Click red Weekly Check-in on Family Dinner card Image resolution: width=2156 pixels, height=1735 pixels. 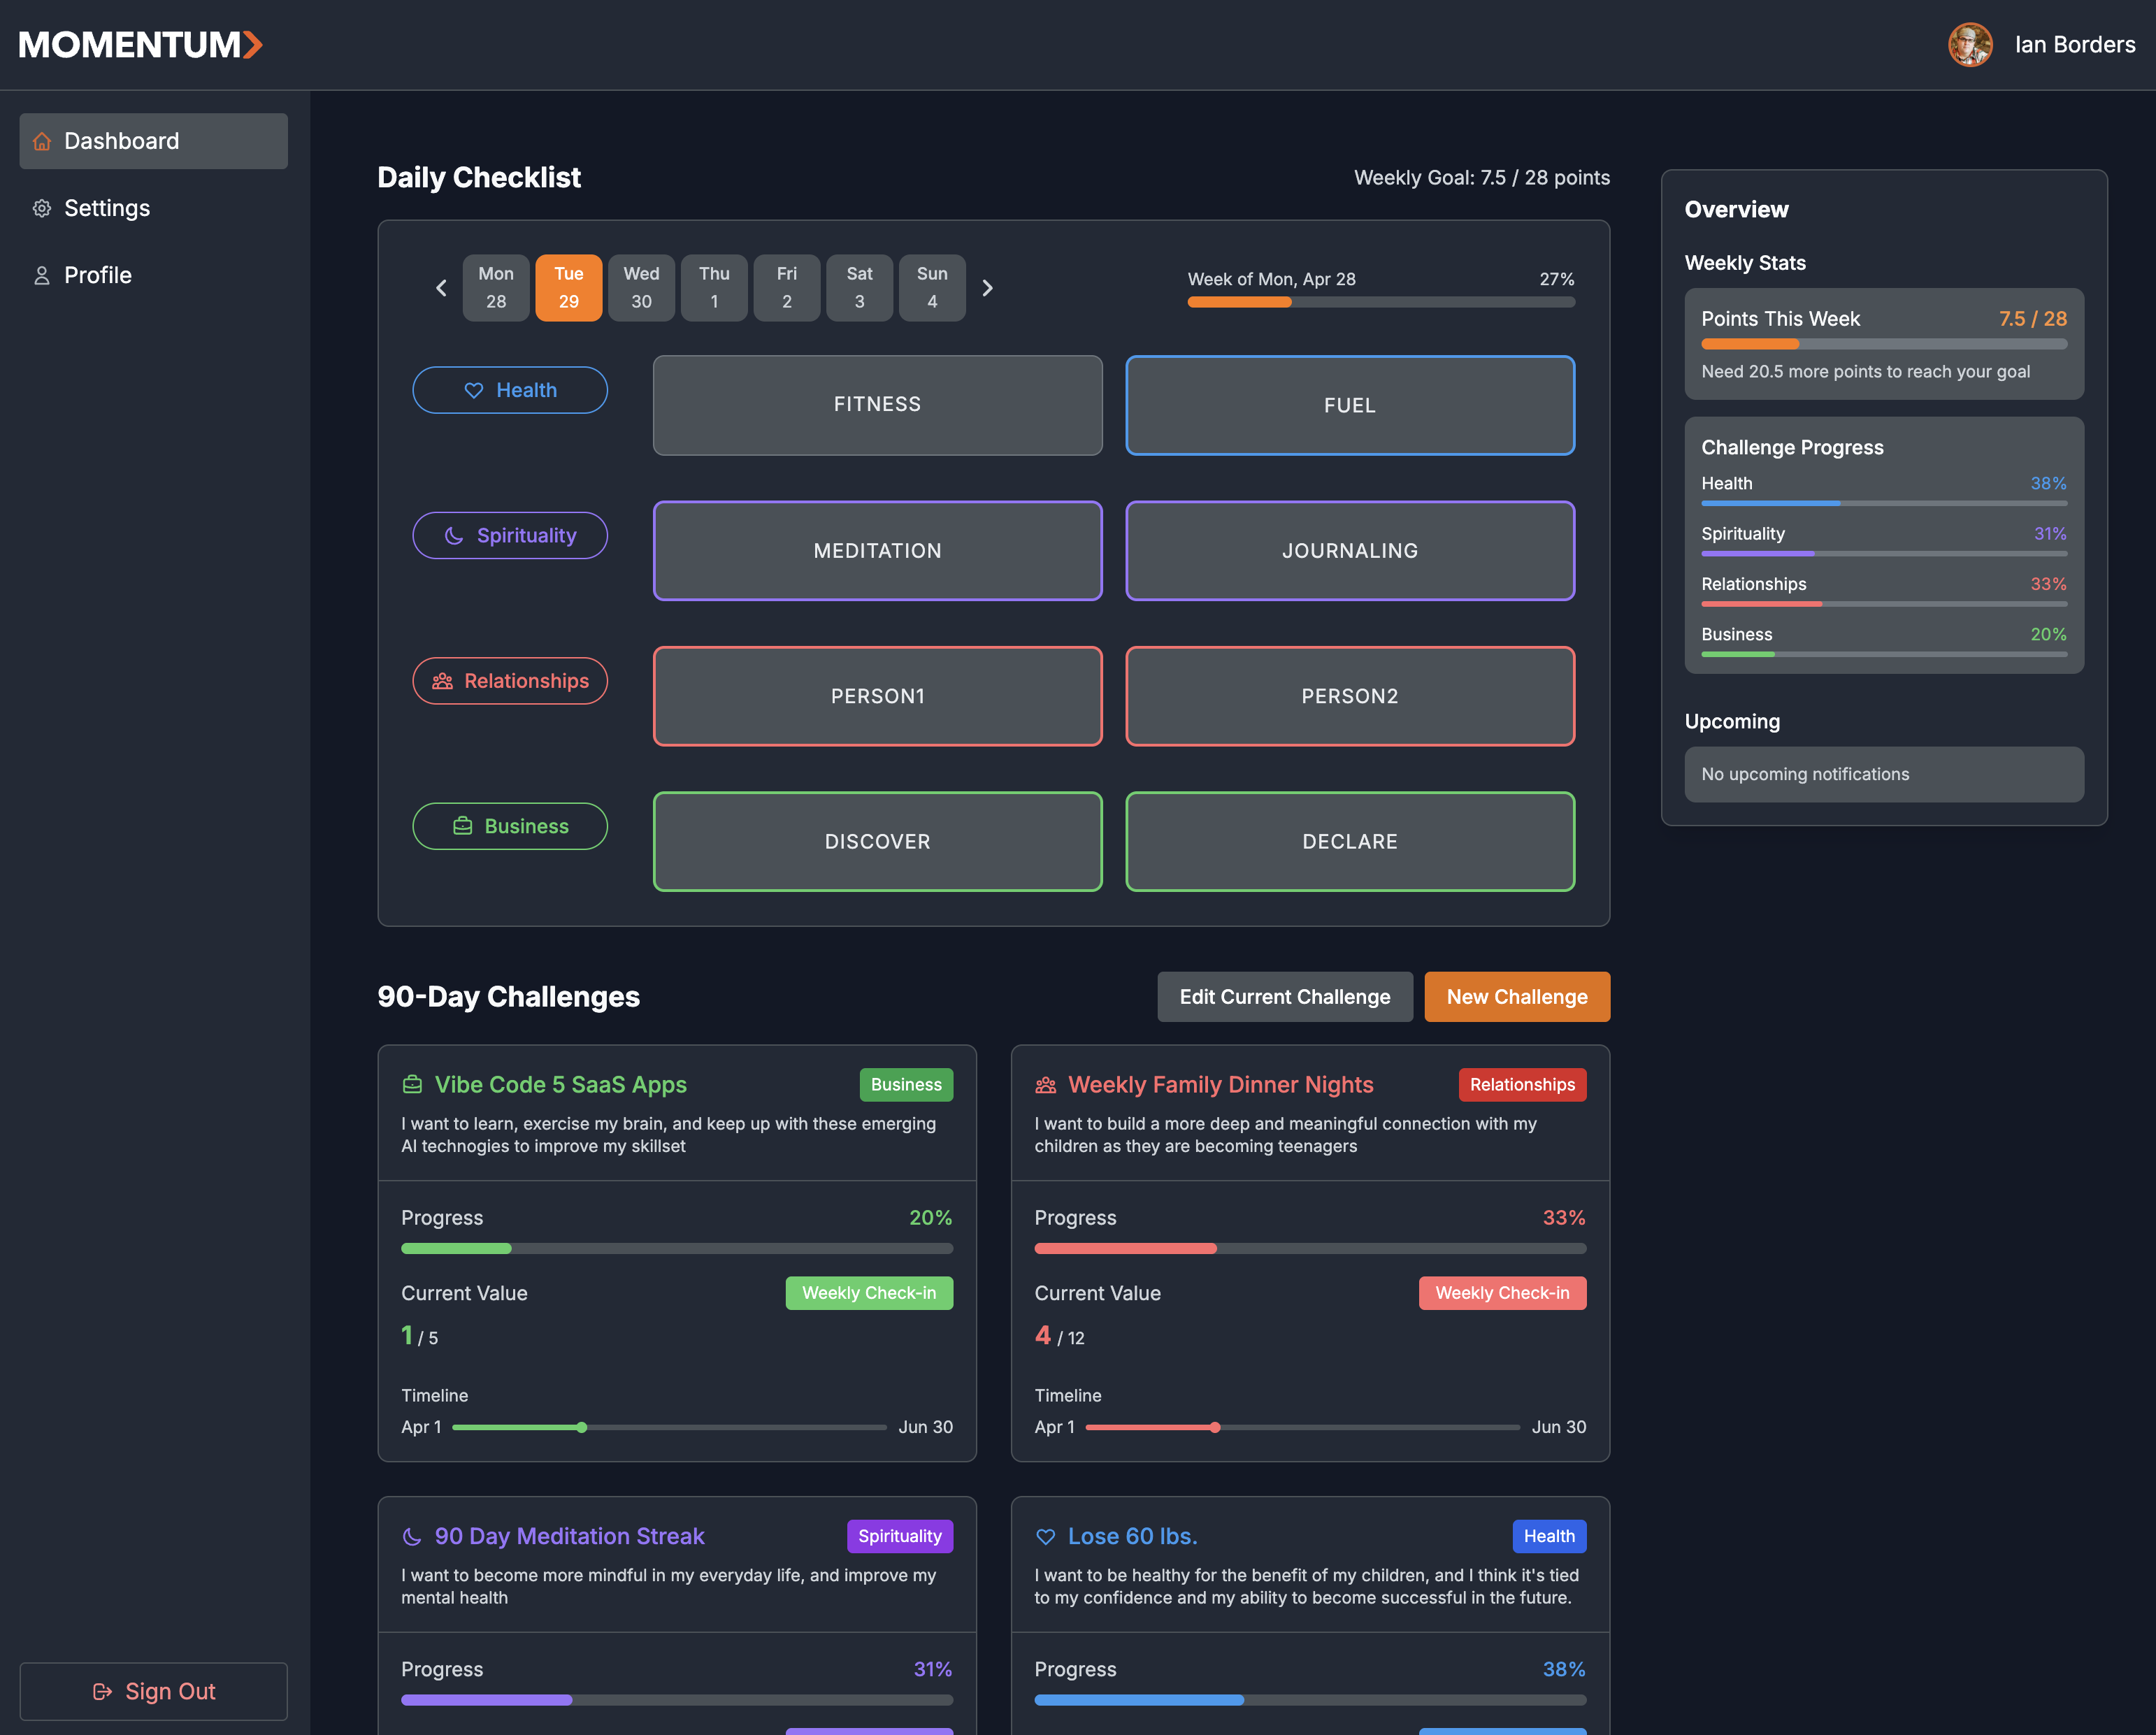(x=1502, y=1293)
